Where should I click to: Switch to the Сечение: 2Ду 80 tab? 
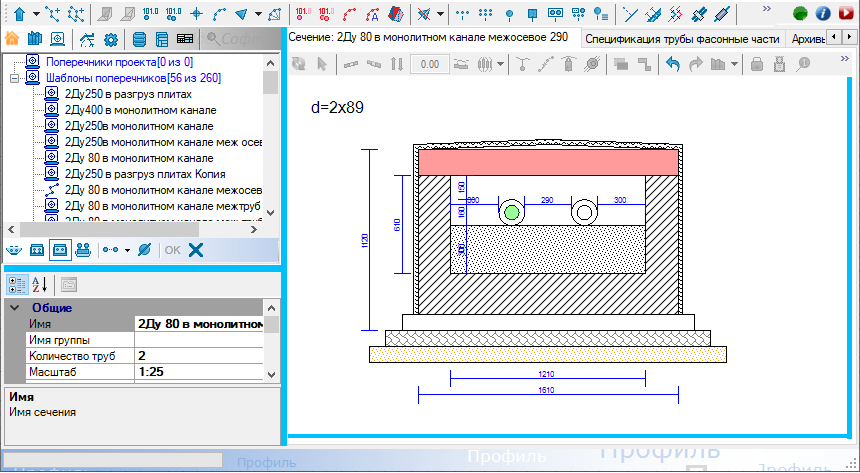[x=428, y=37]
